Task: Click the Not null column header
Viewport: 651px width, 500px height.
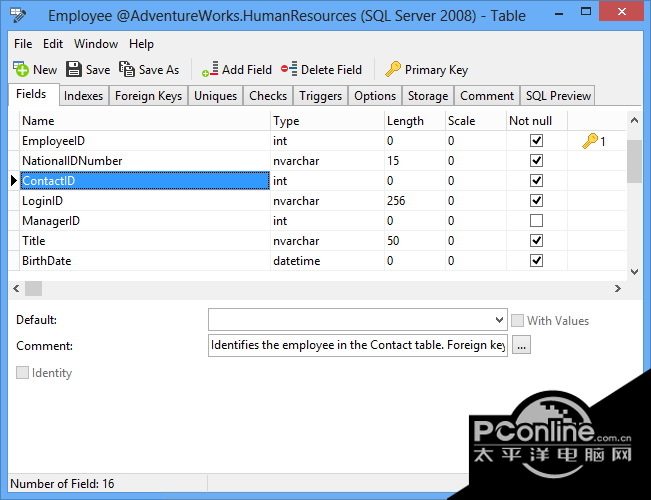Action: click(537, 121)
